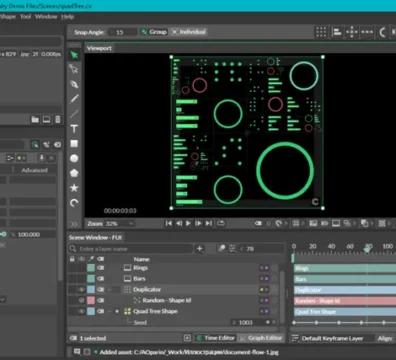Viewport: 396px width, 360px height.
Task: Select the Polygon shape tool
Action: pyautogui.click(x=74, y=173)
